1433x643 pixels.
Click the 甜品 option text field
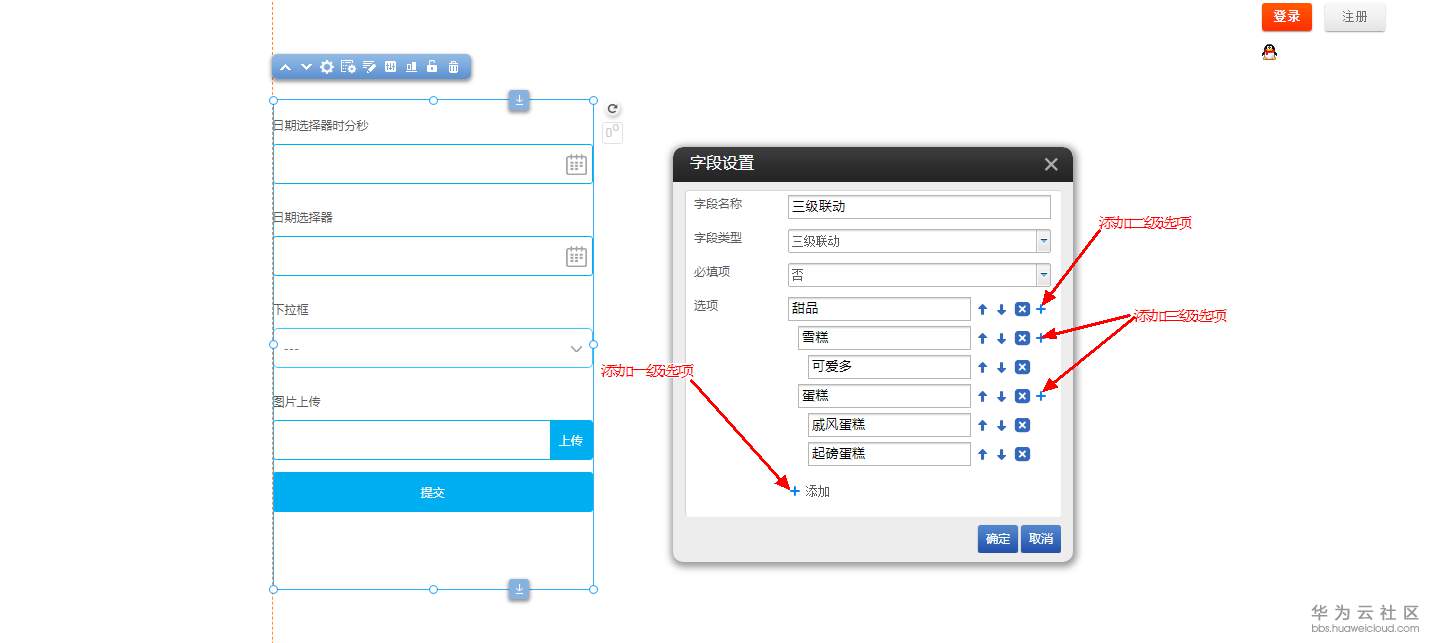(x=879, y=309)
